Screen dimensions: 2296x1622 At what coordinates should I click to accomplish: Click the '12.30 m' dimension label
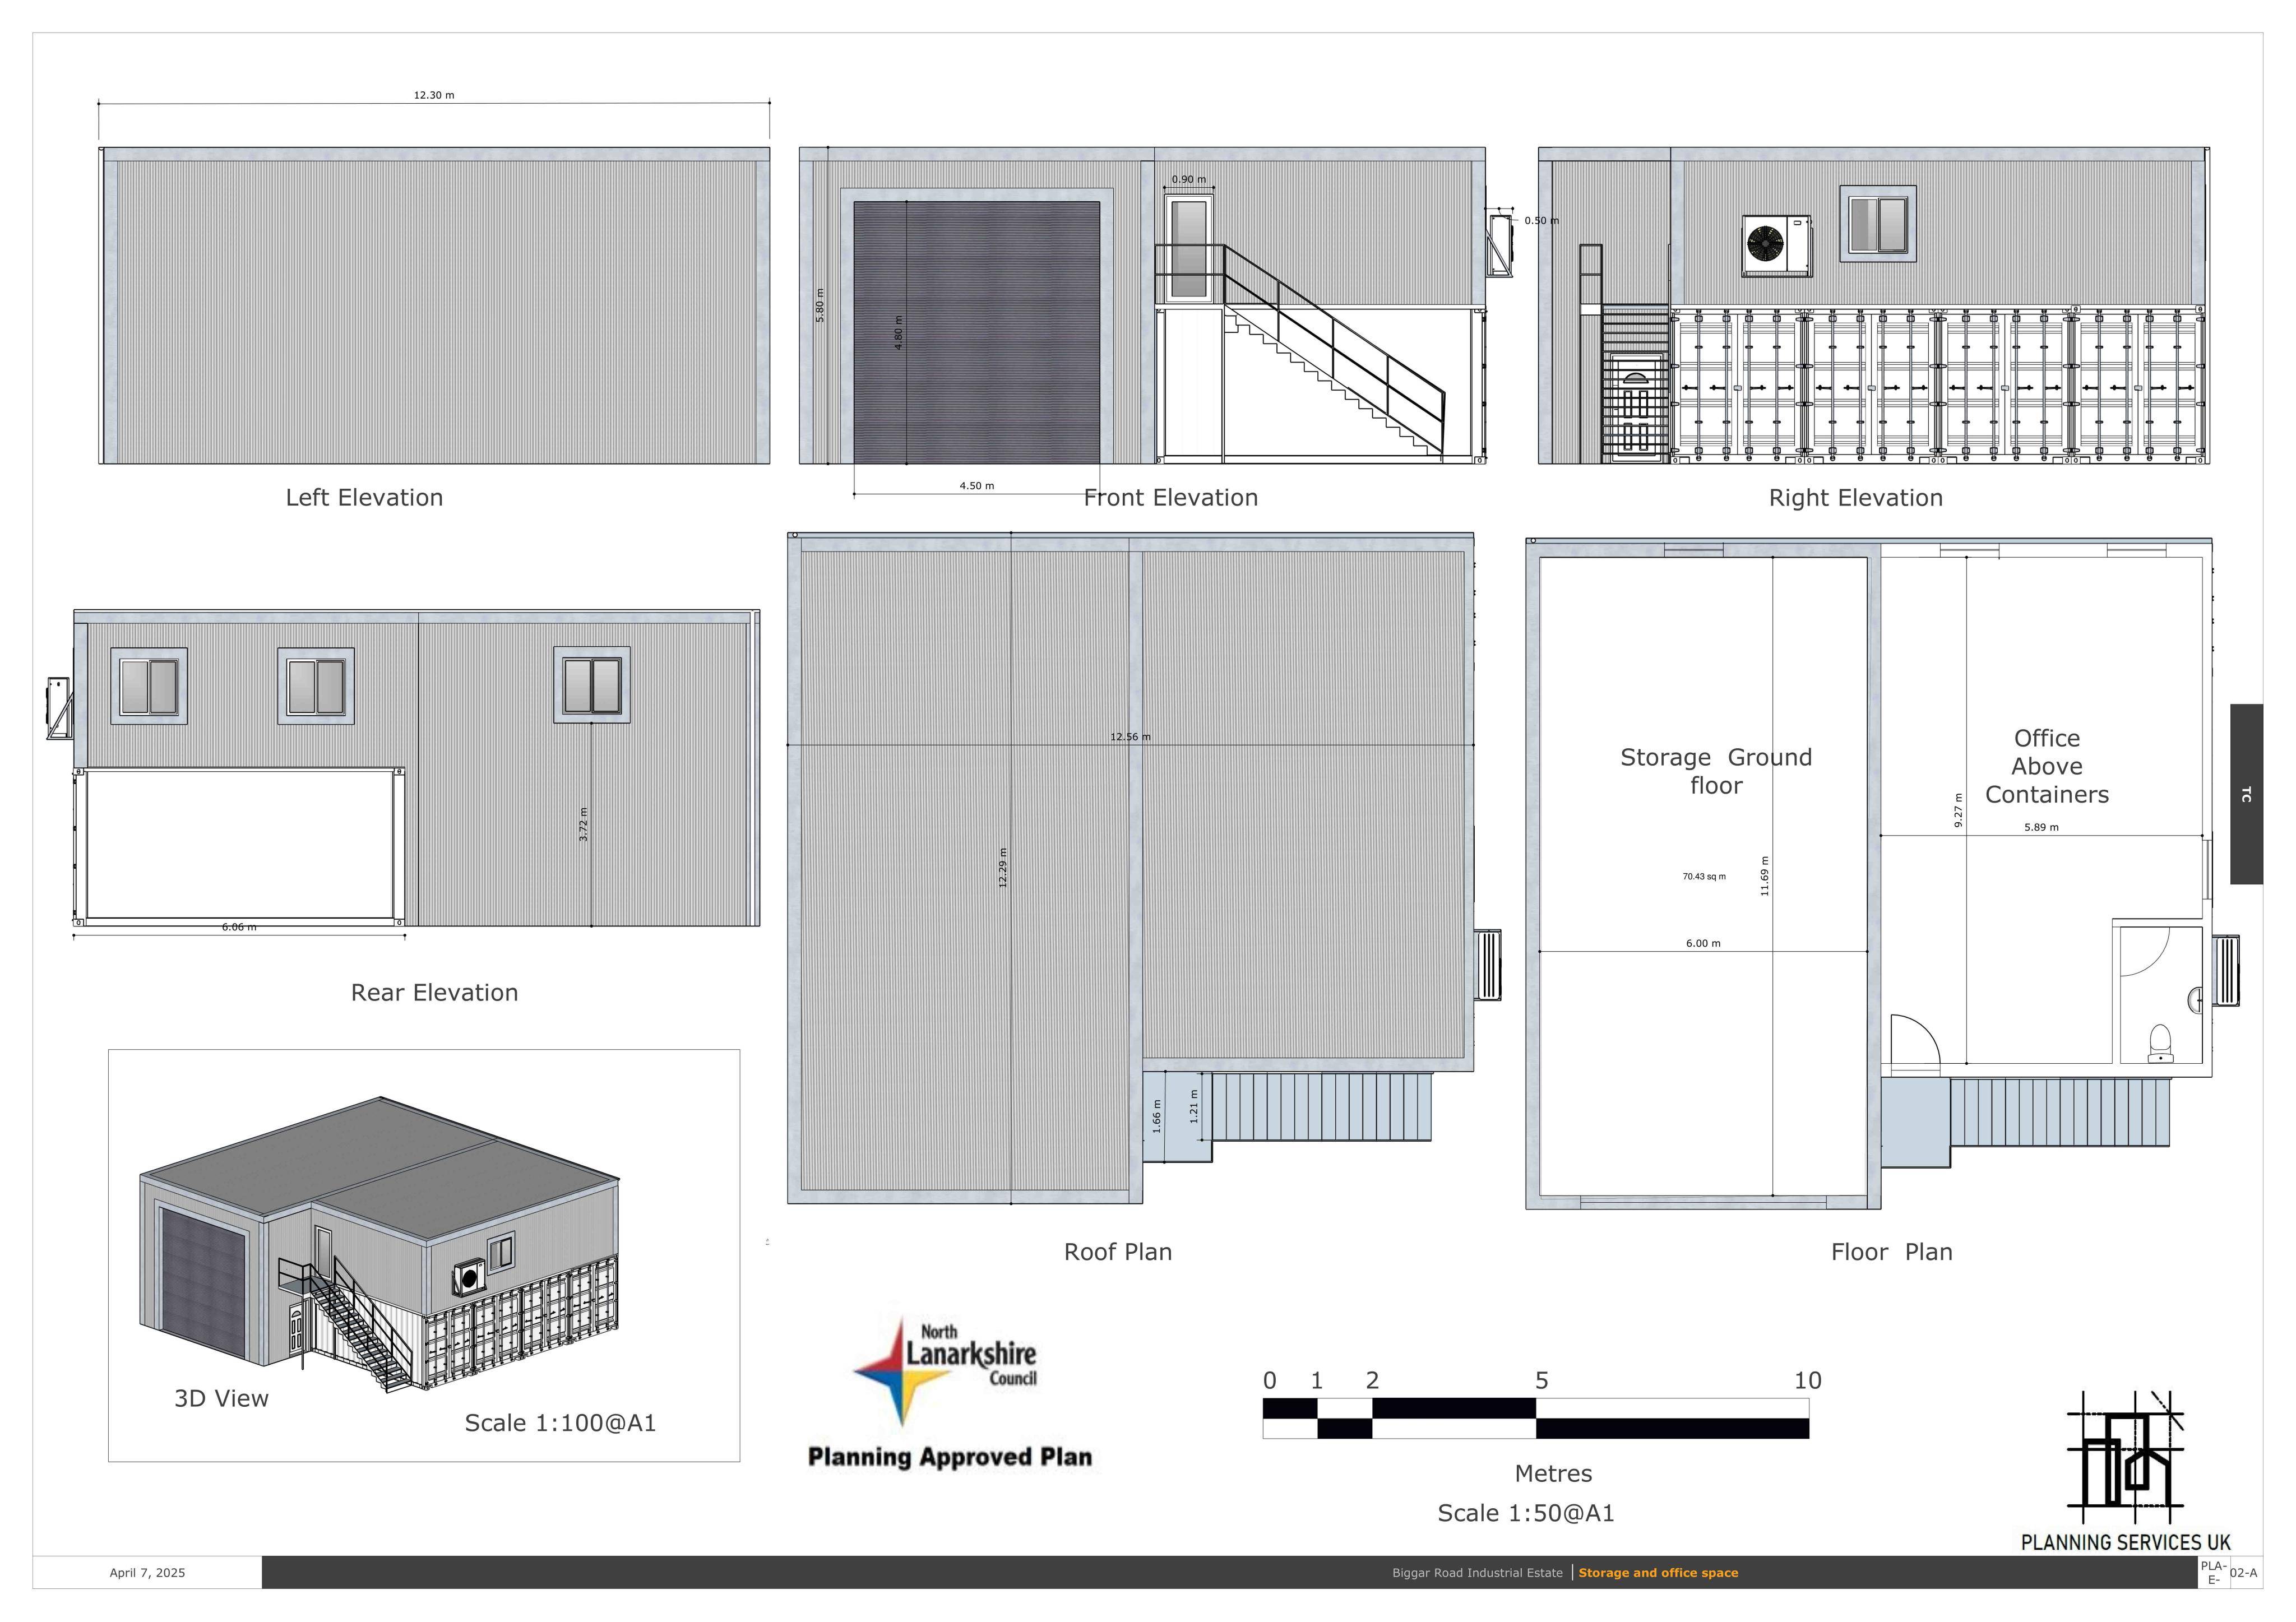(434, 95)
